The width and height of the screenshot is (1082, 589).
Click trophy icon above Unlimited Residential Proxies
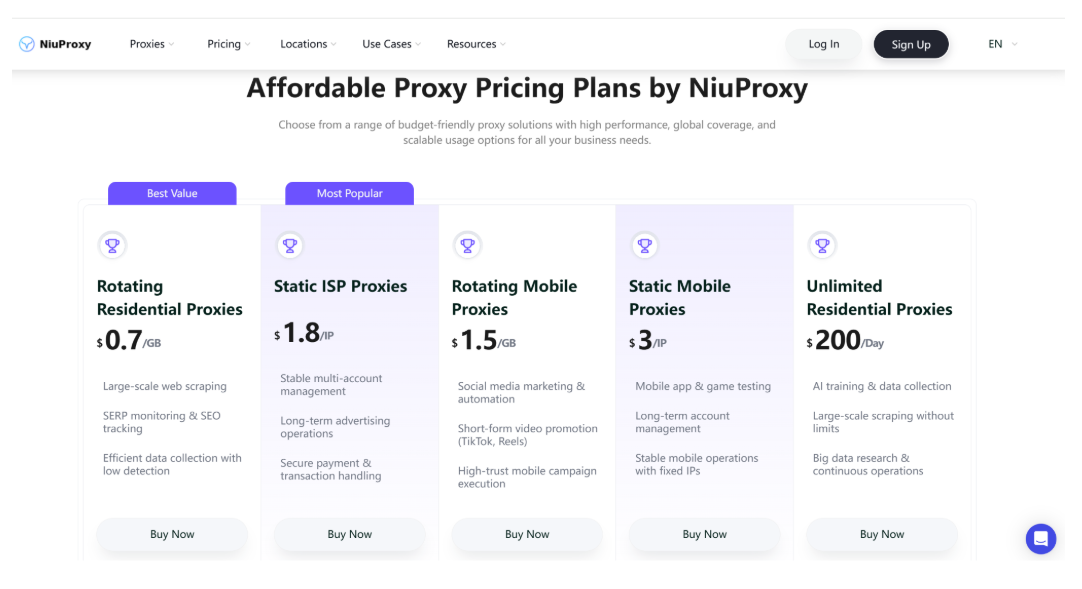click(822, 245)
